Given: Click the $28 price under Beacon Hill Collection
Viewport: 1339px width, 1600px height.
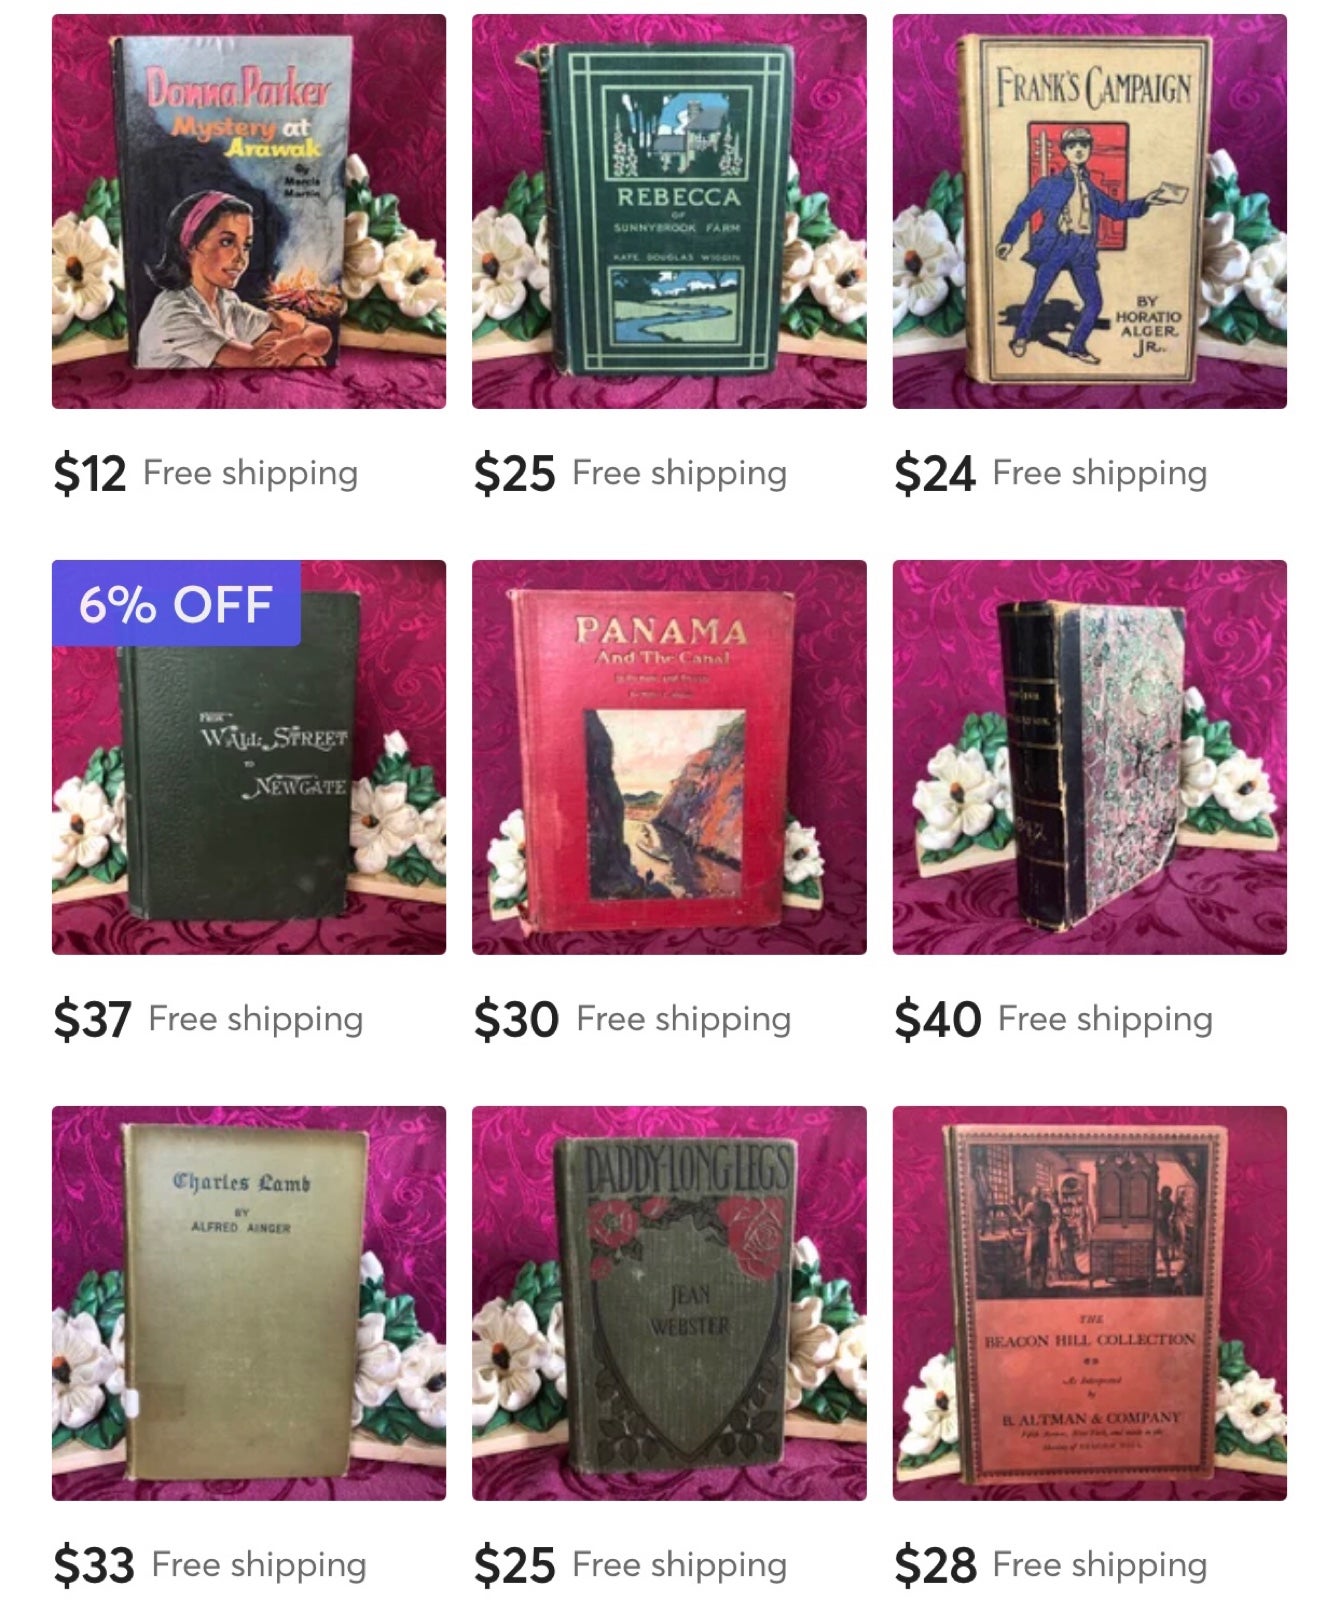Looking at the screenshot, I should click(935, 1565).
